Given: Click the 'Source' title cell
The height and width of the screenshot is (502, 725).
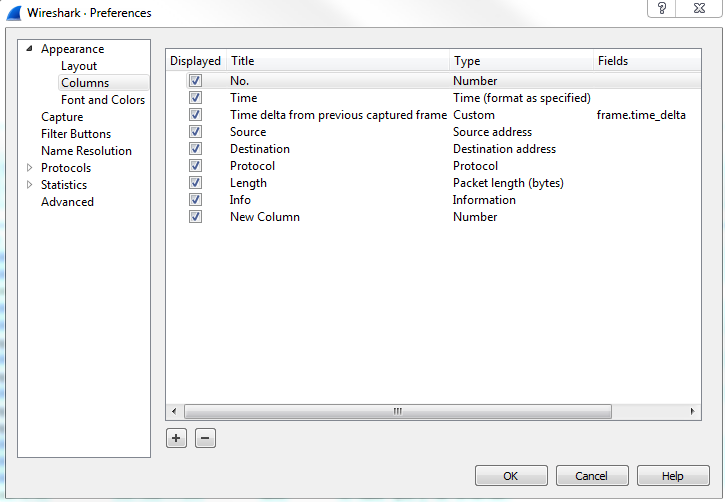Looking at the screenshot, I should (248, 132).
